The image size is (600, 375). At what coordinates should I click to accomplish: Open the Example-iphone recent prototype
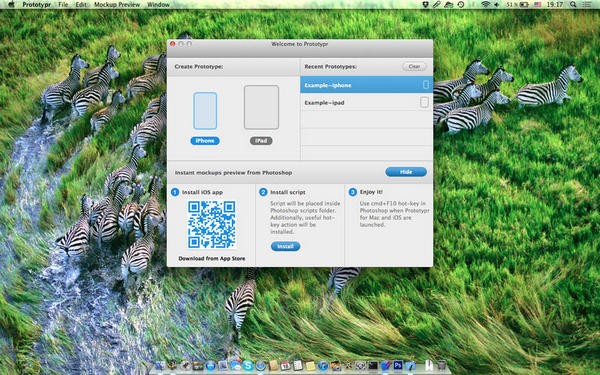pos(367,85)
